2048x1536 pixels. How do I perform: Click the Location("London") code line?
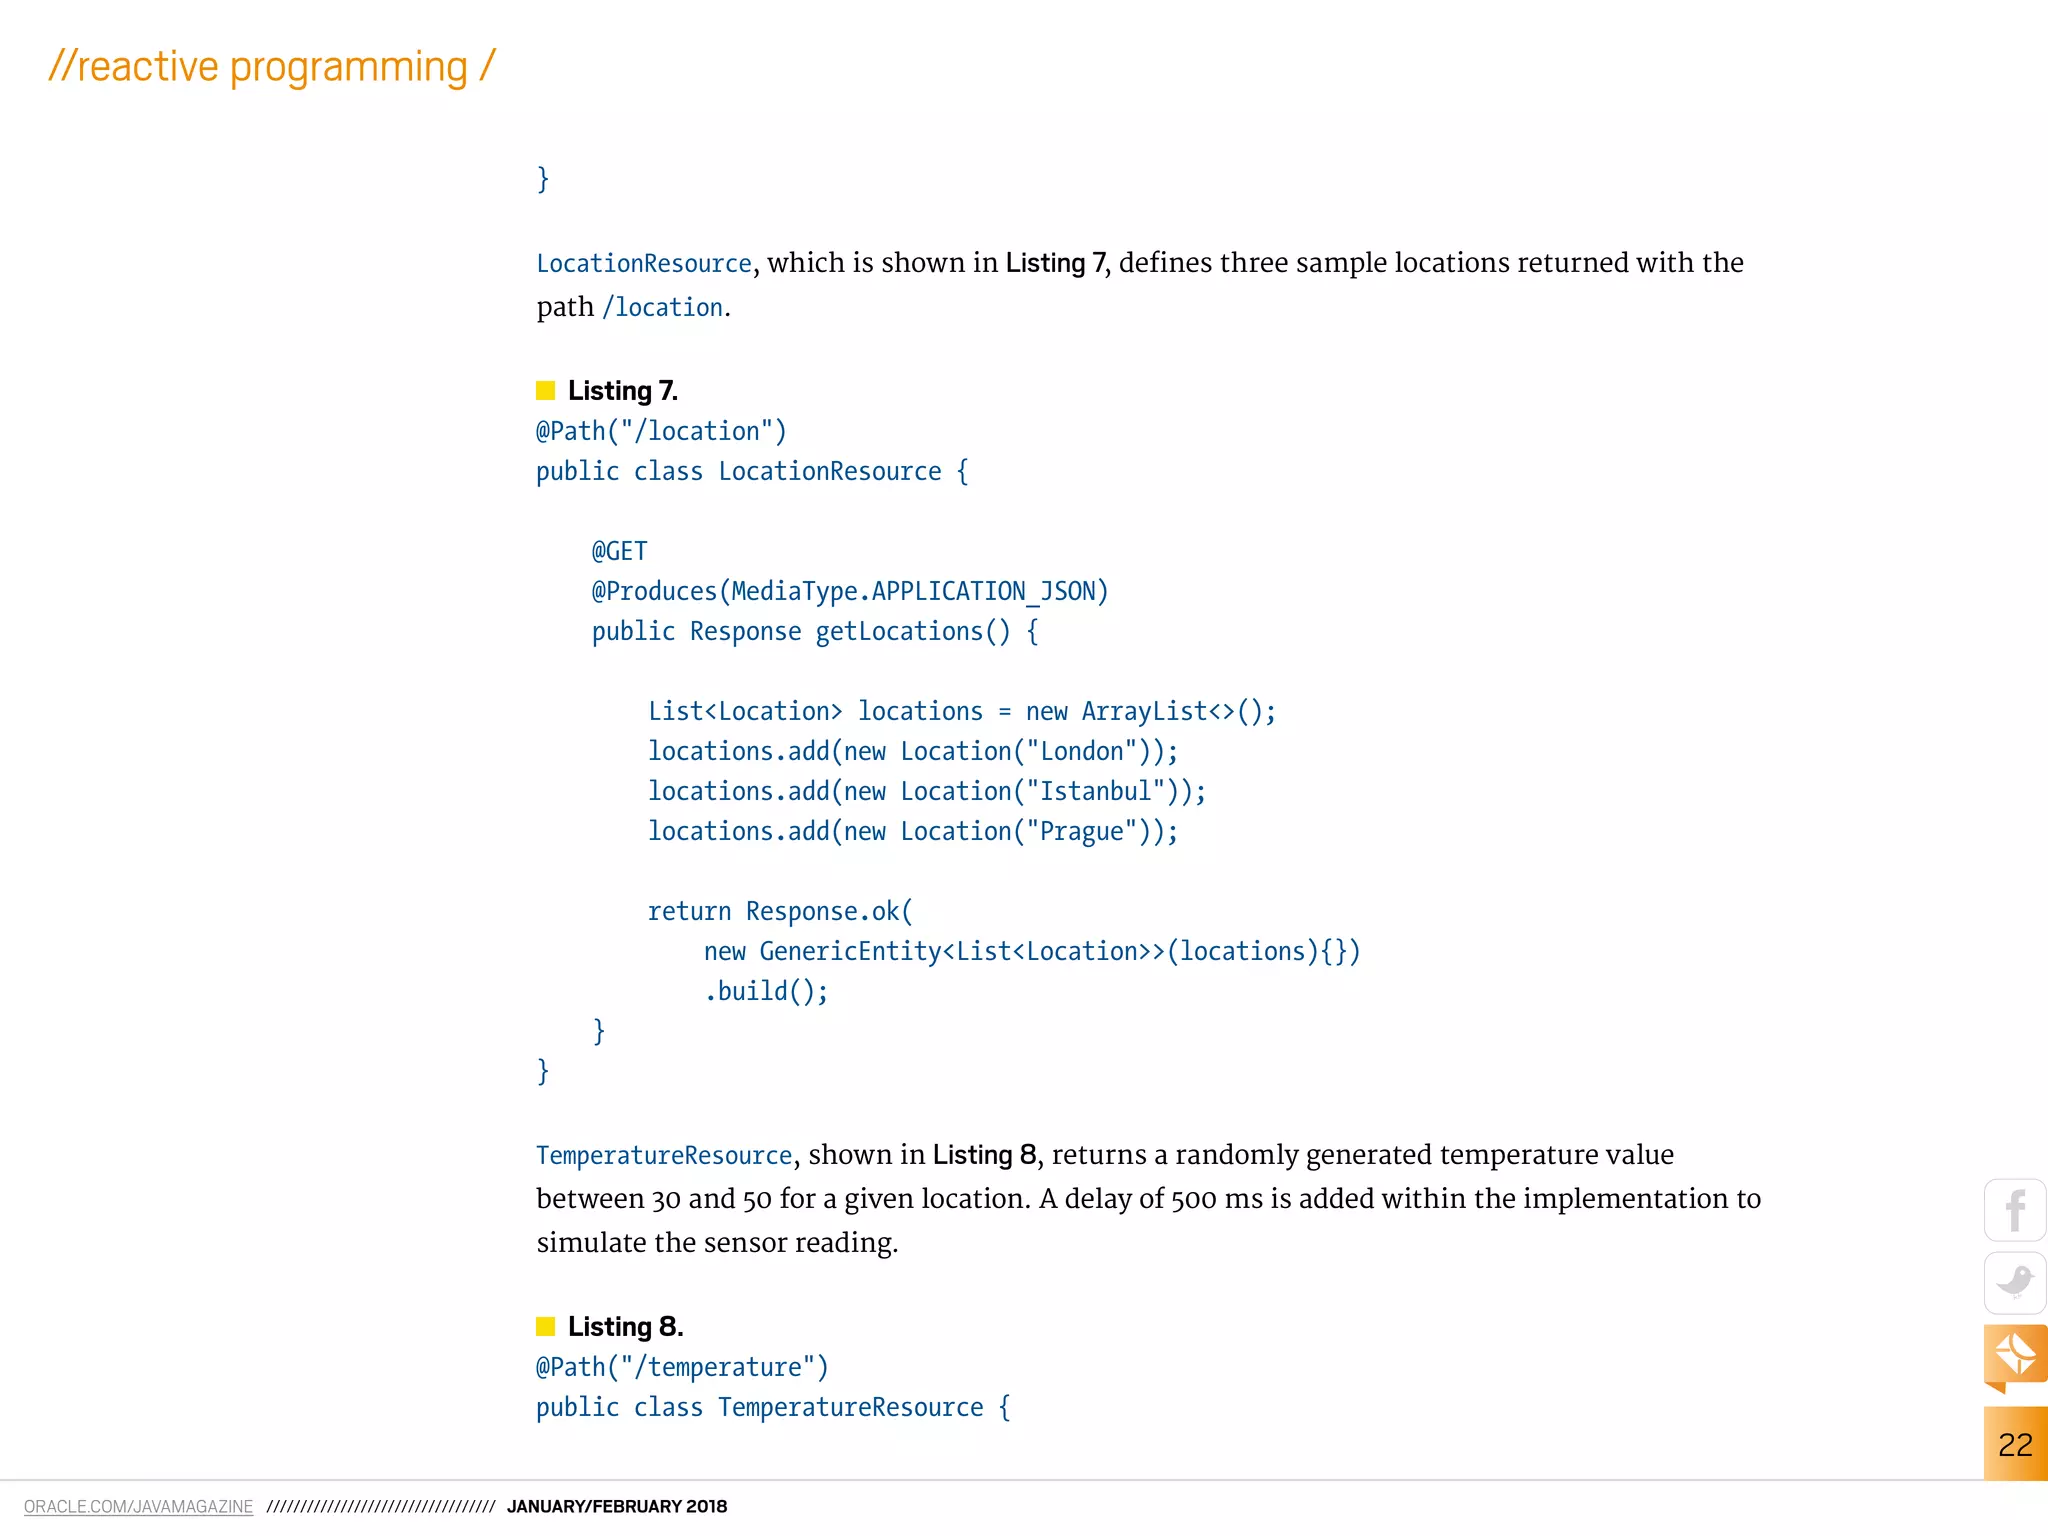tap(913, 751)
